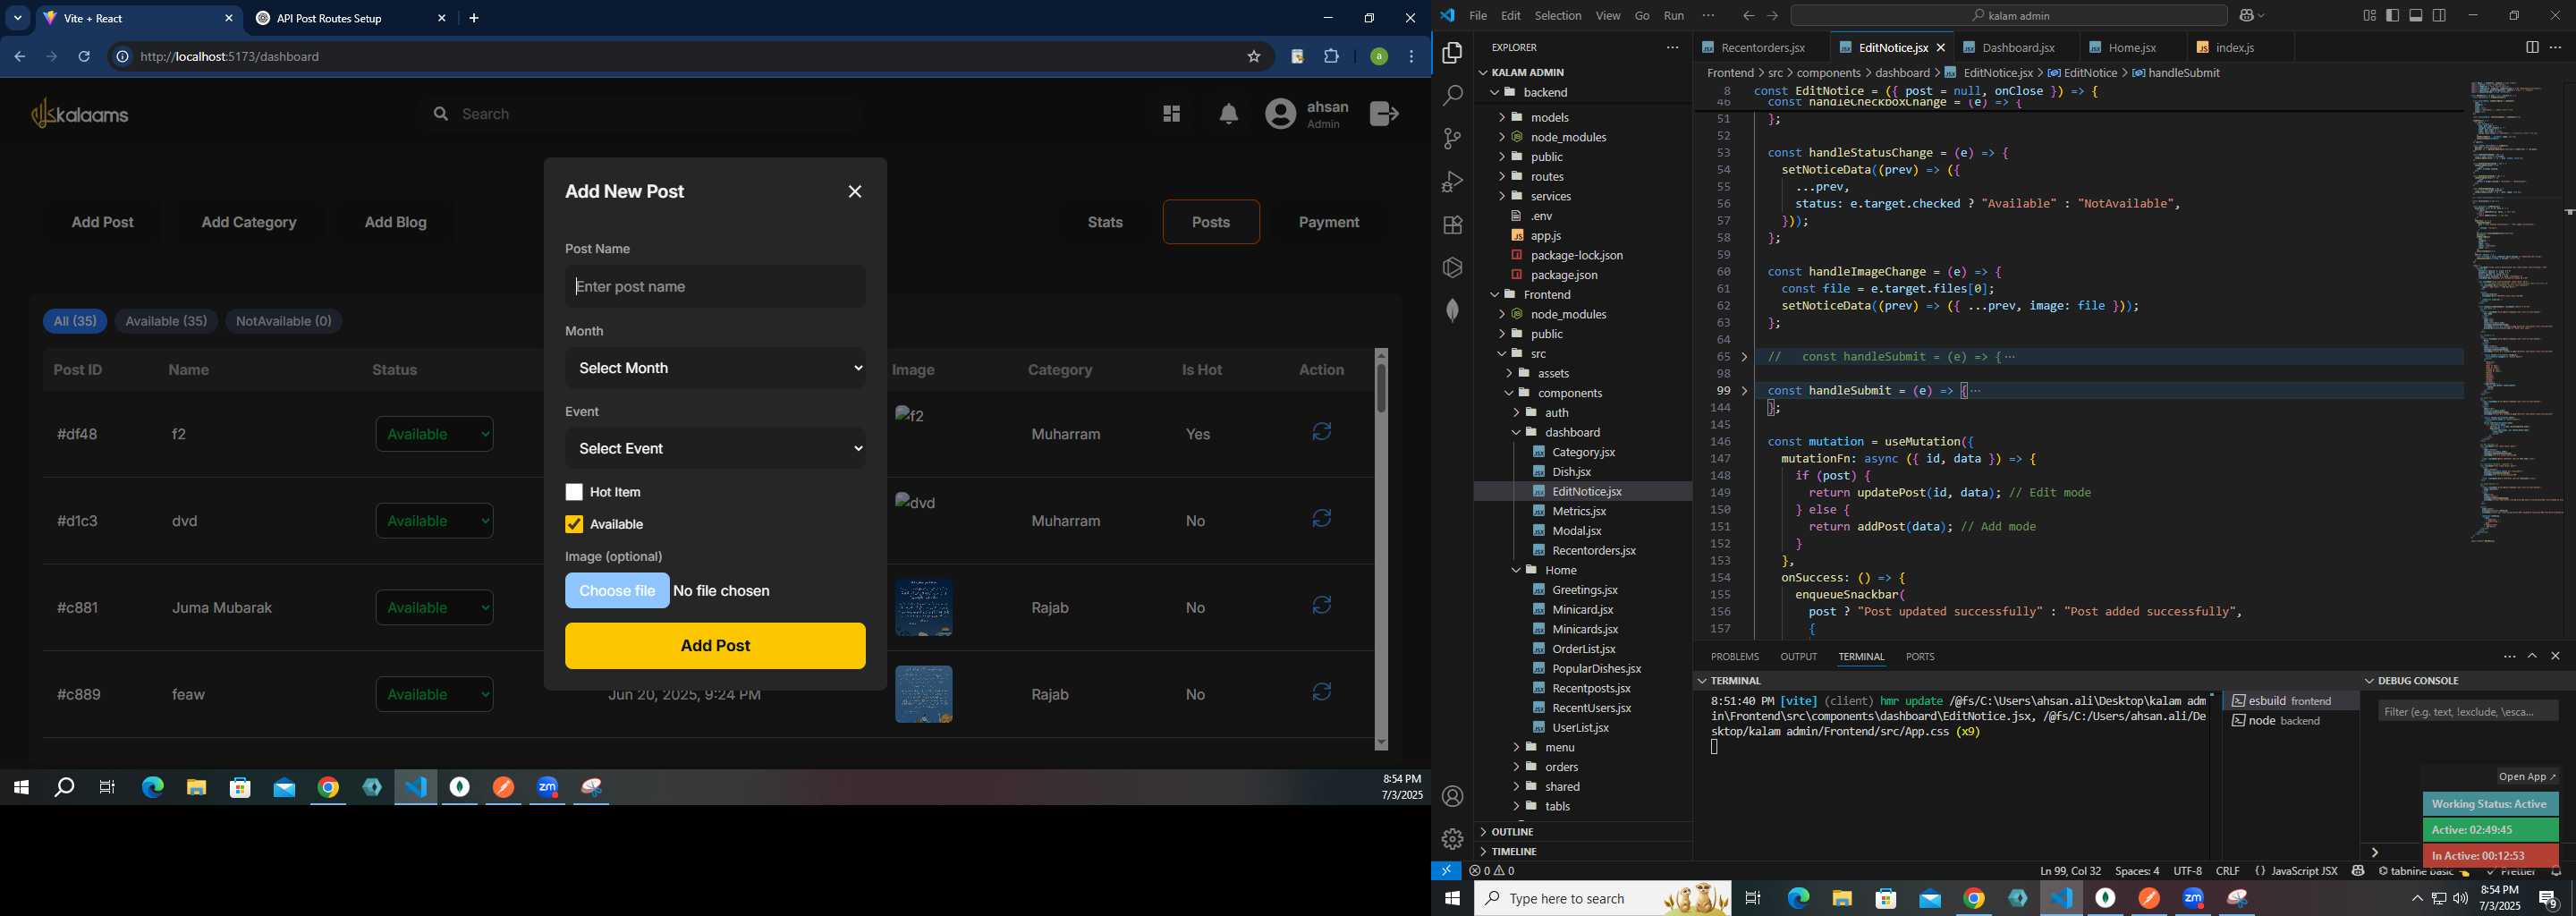Open MongoDB leaf icon in activity bar
Viewport: 2576px width, 916px height.
(x=1452, y=310)
